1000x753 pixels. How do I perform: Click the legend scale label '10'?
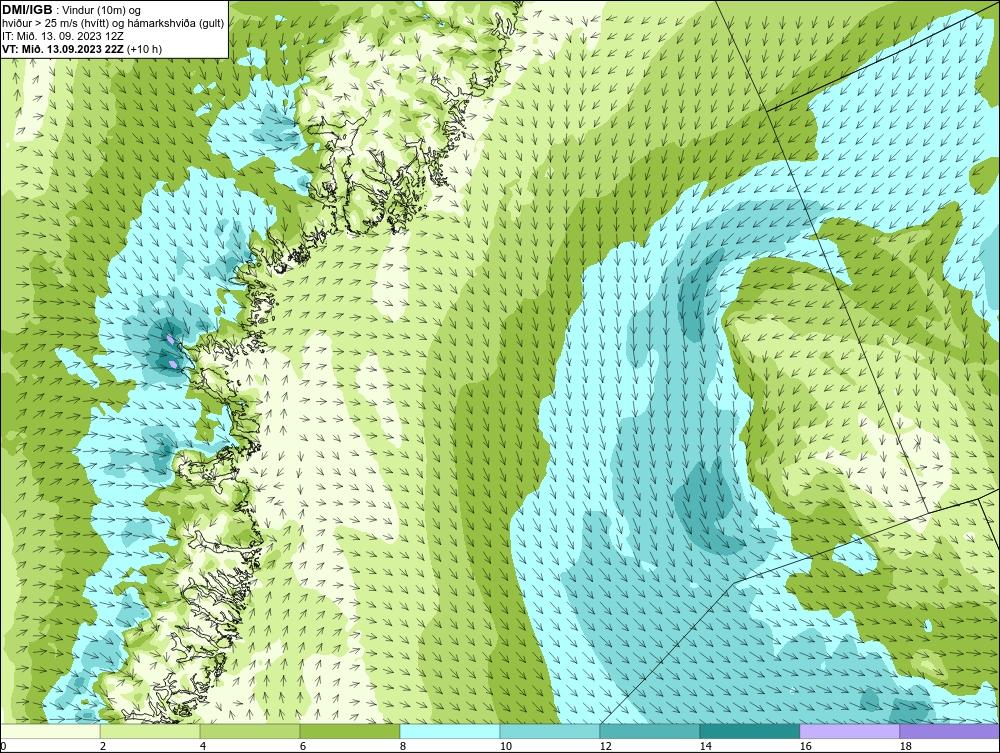506,746
